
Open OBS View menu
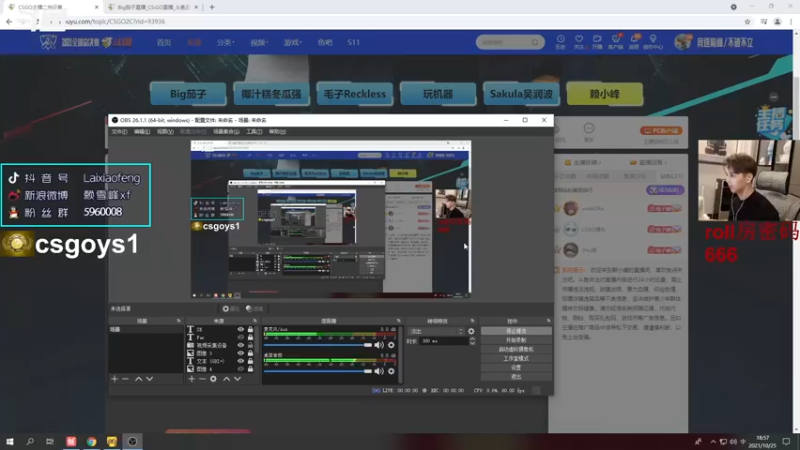coord(165,132)
